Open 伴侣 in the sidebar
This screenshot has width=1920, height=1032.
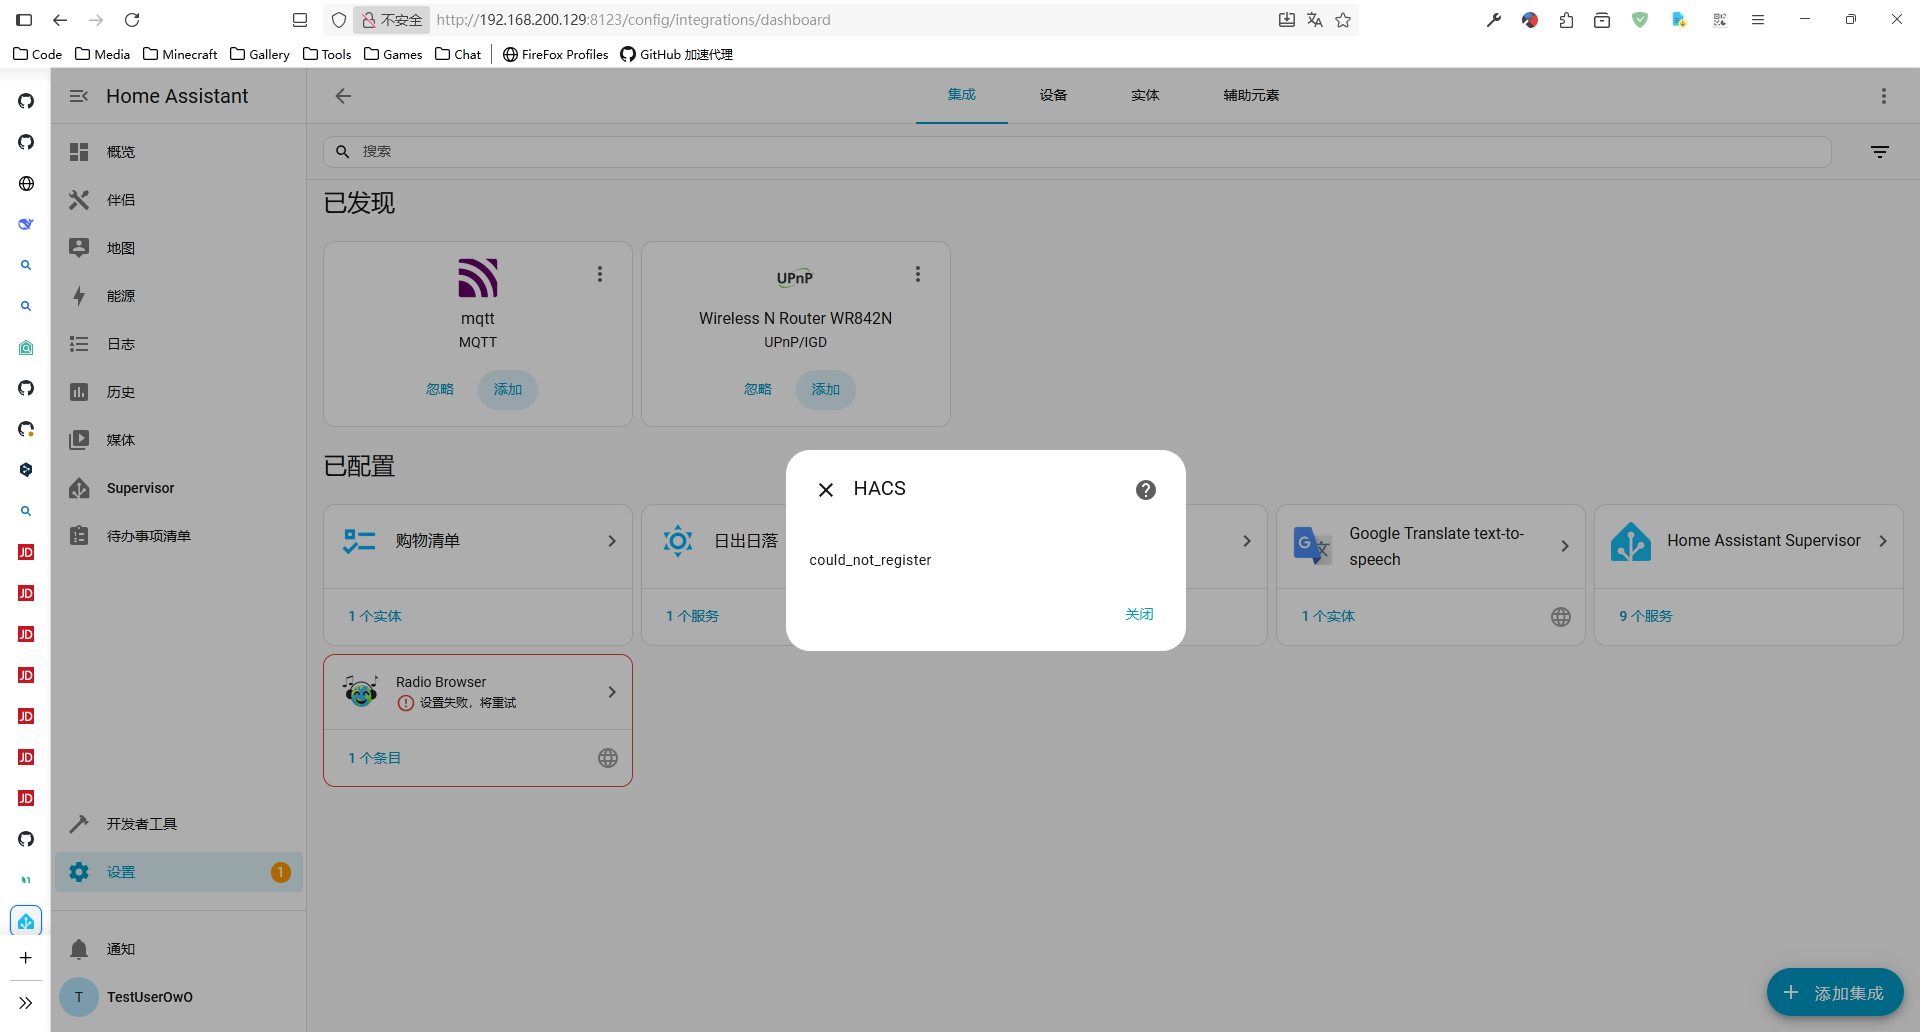click(x=178, y=200)
